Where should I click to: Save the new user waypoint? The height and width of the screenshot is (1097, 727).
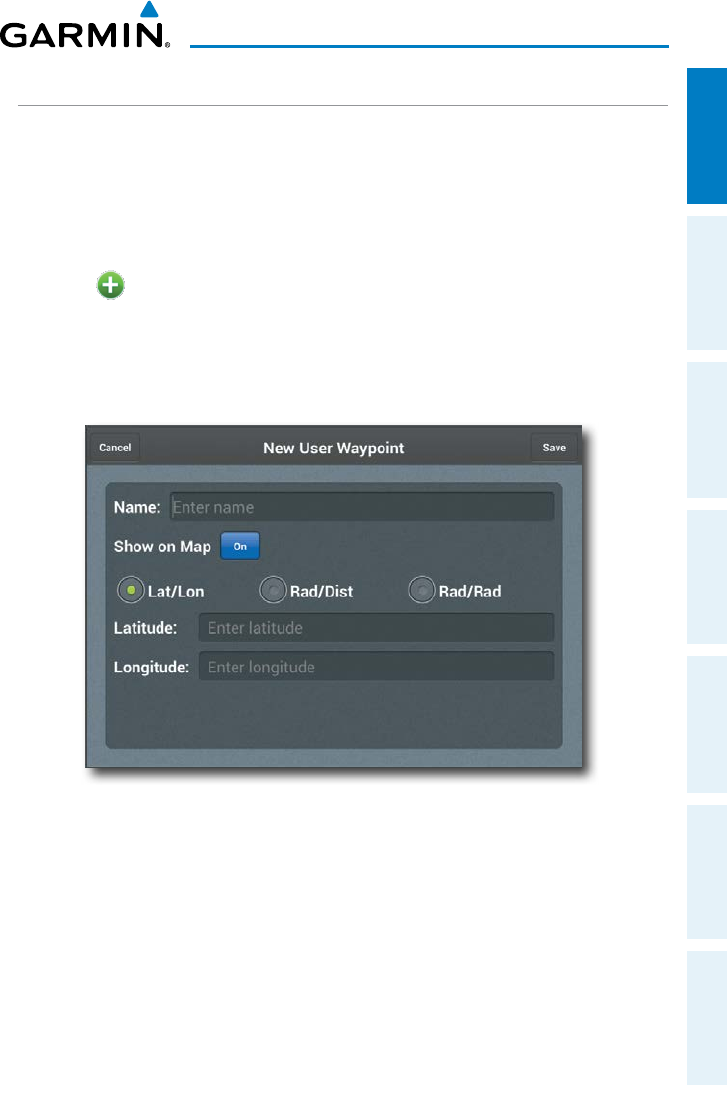click(554, 448)
